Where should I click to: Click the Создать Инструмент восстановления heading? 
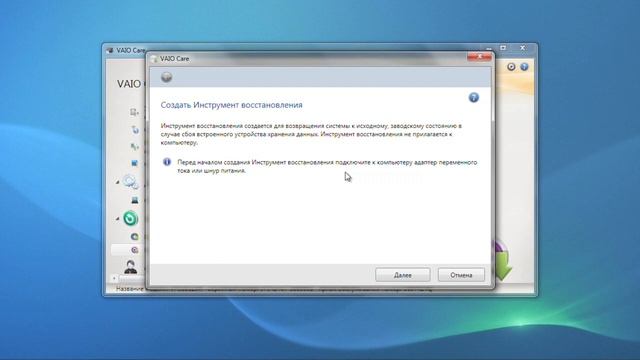[x=231, y=105]
